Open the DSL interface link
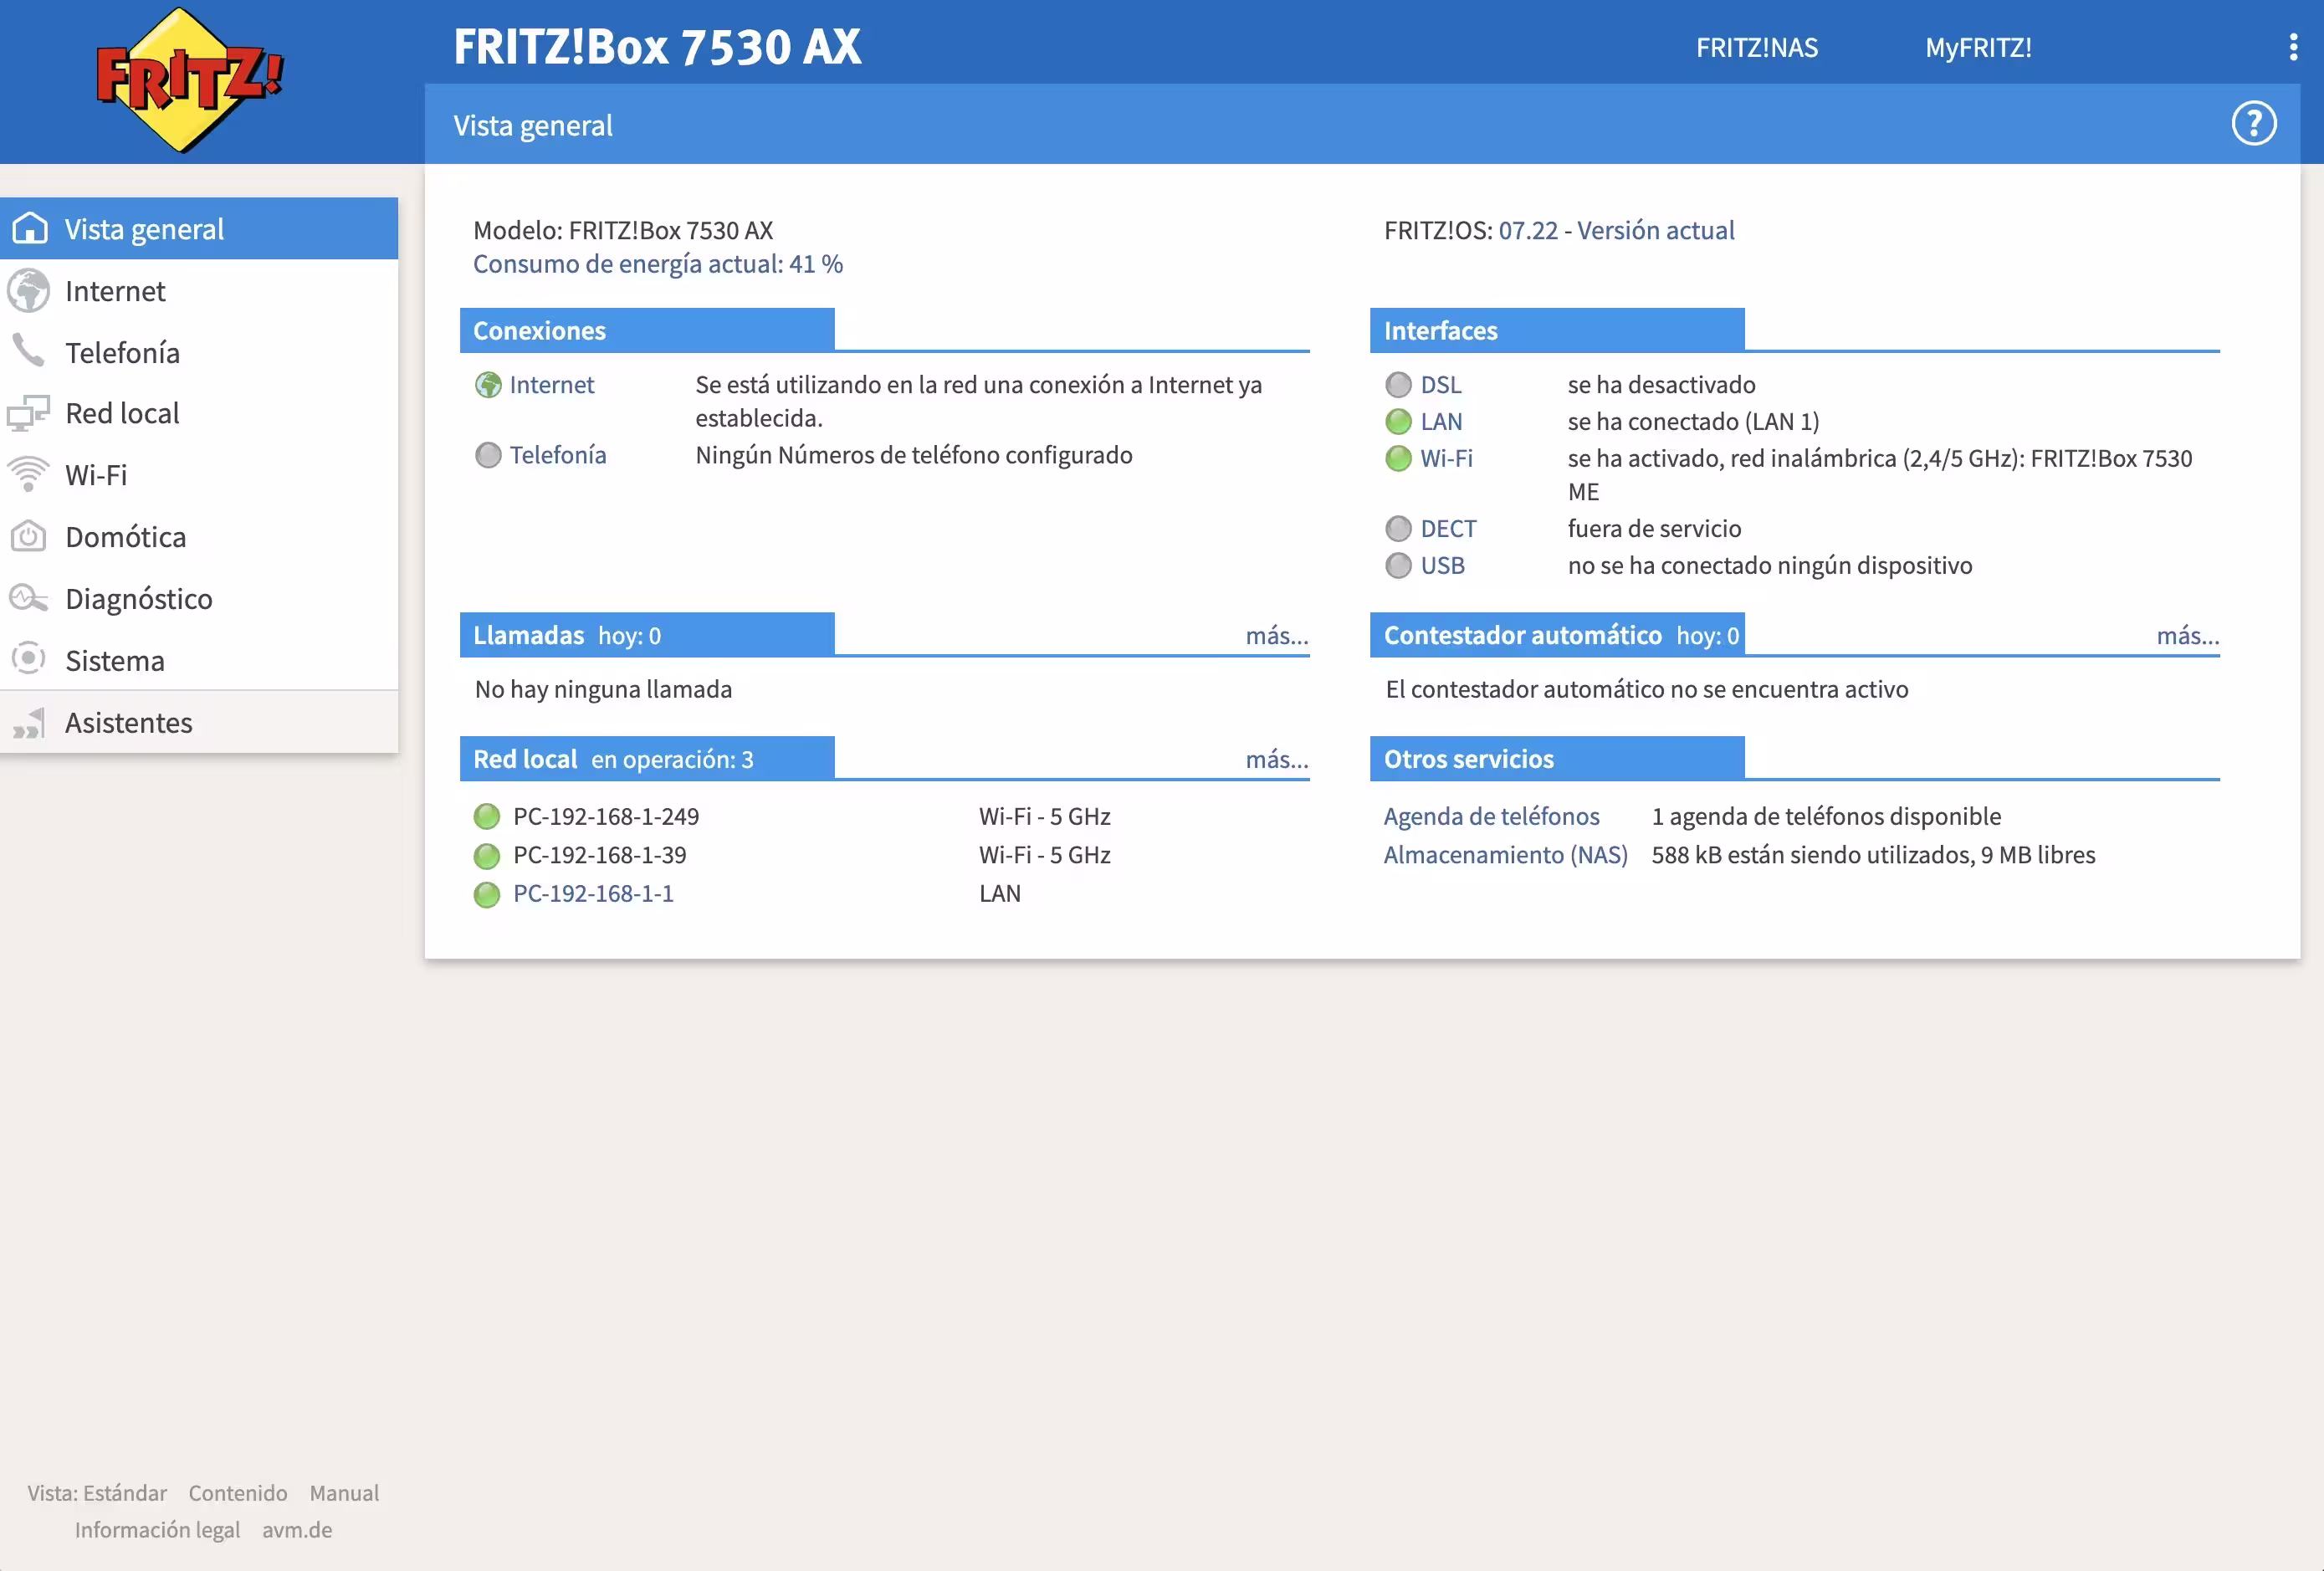 tap(1440, 385)
